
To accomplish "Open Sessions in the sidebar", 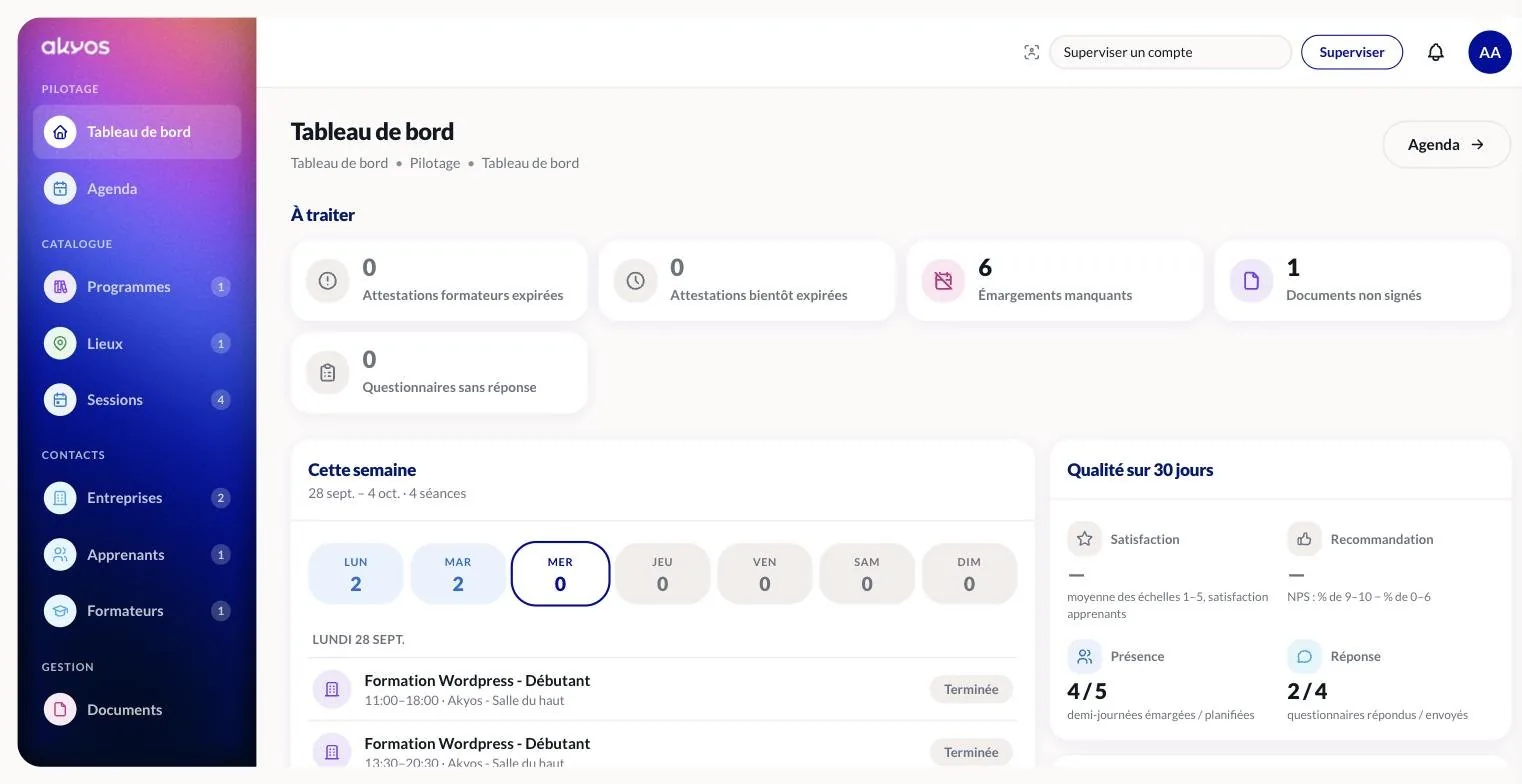I will pos(137,400).
